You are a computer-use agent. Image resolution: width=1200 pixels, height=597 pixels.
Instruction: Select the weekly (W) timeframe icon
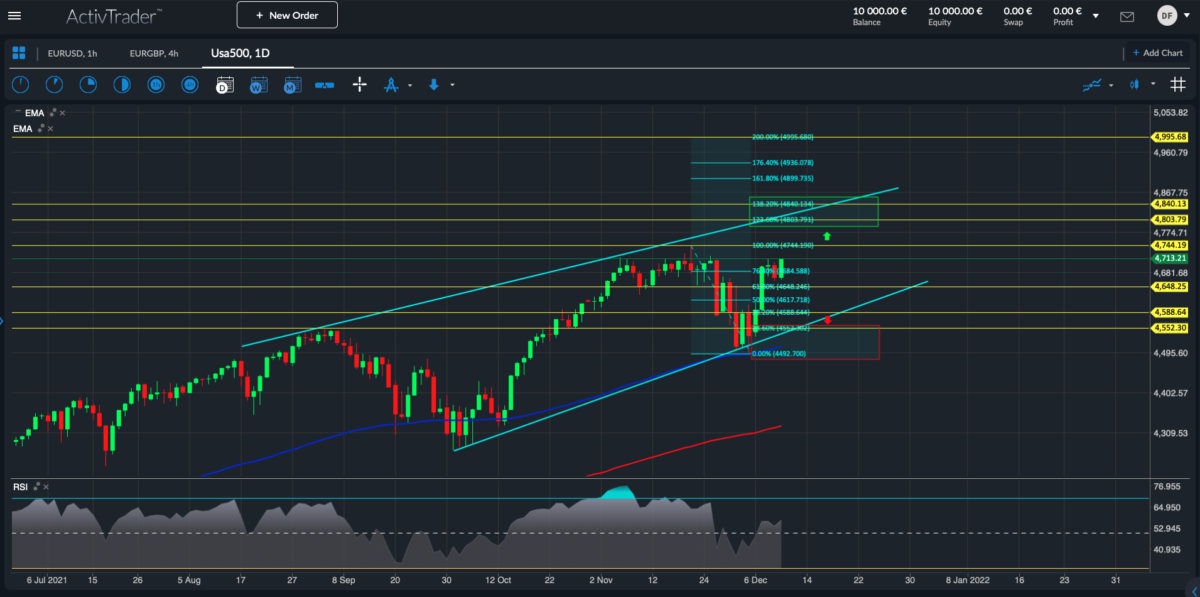click(x=257, y=85)
